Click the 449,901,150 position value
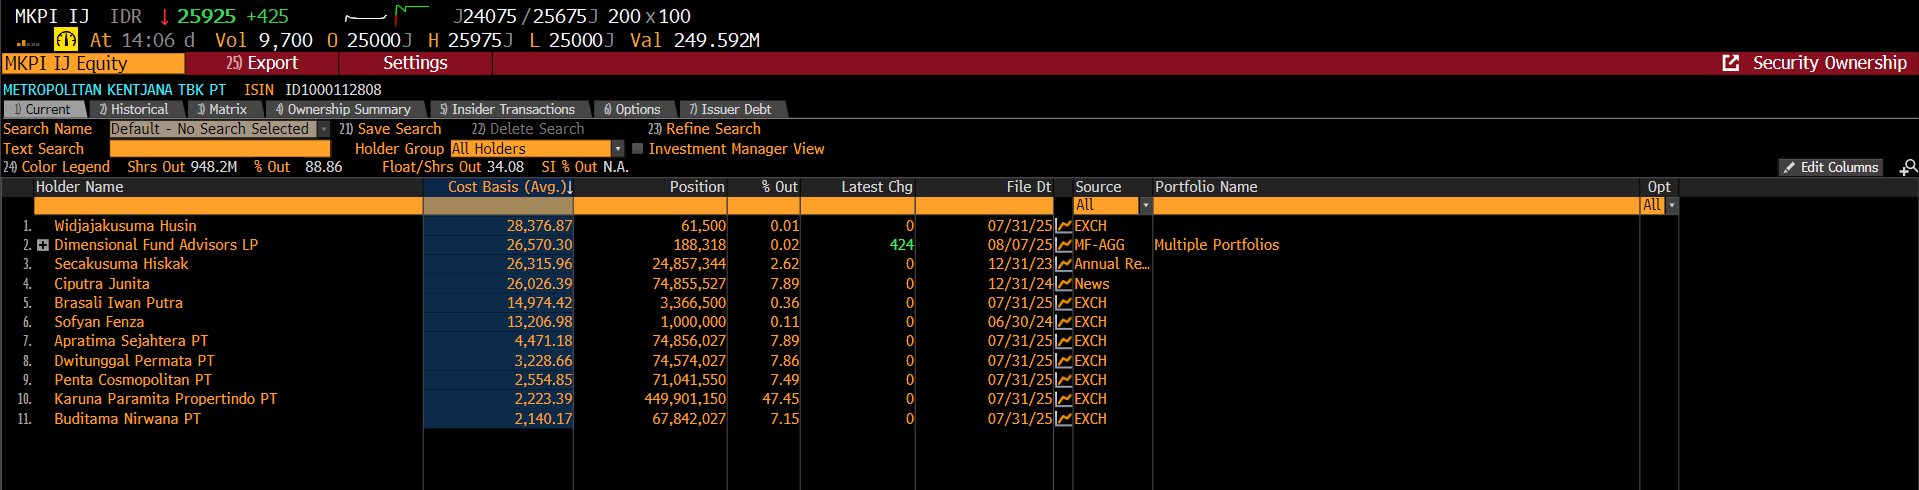The height and width of the screenshot is (490, 1919). tap(685, 399)
